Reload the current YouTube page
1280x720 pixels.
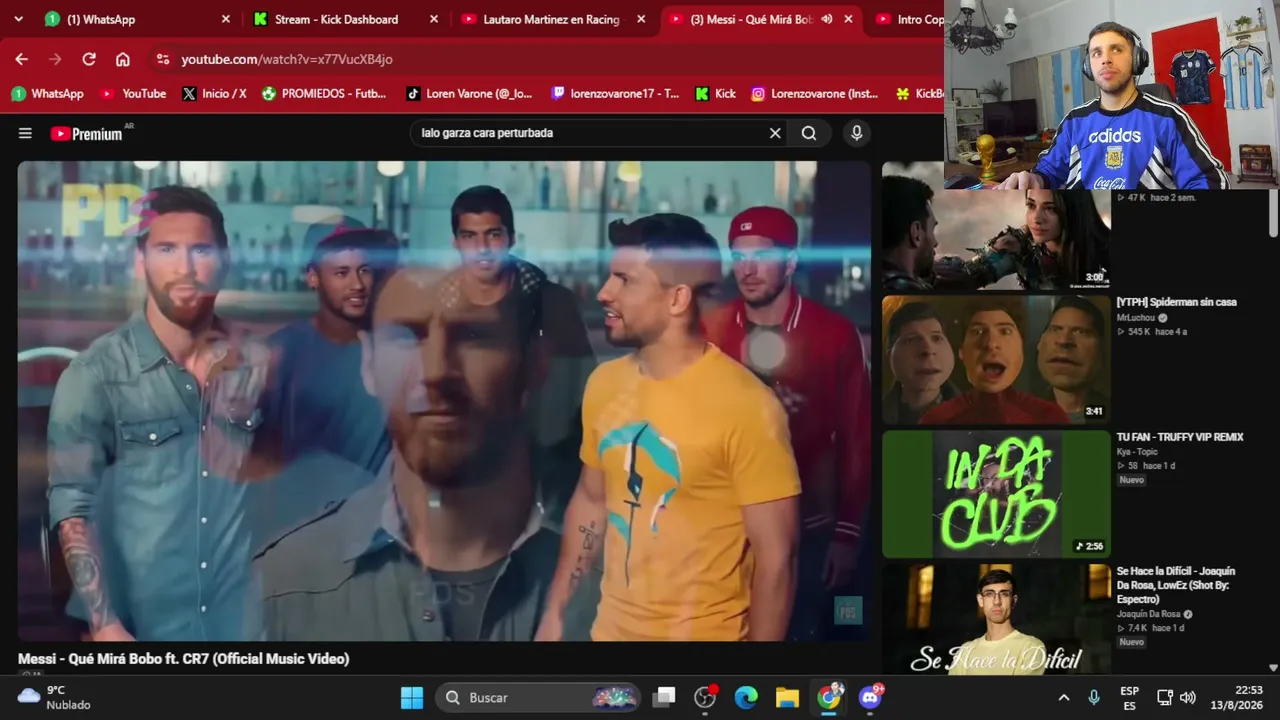[89, 59]
